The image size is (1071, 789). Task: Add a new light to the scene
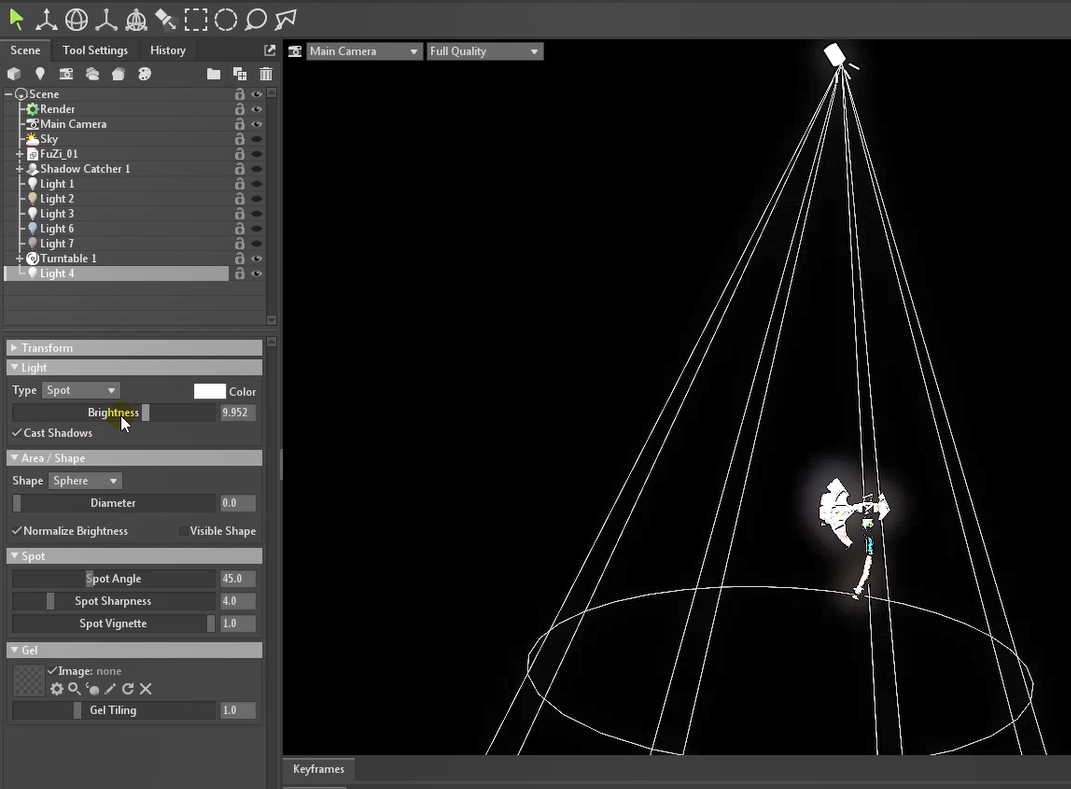click(40, 74)
